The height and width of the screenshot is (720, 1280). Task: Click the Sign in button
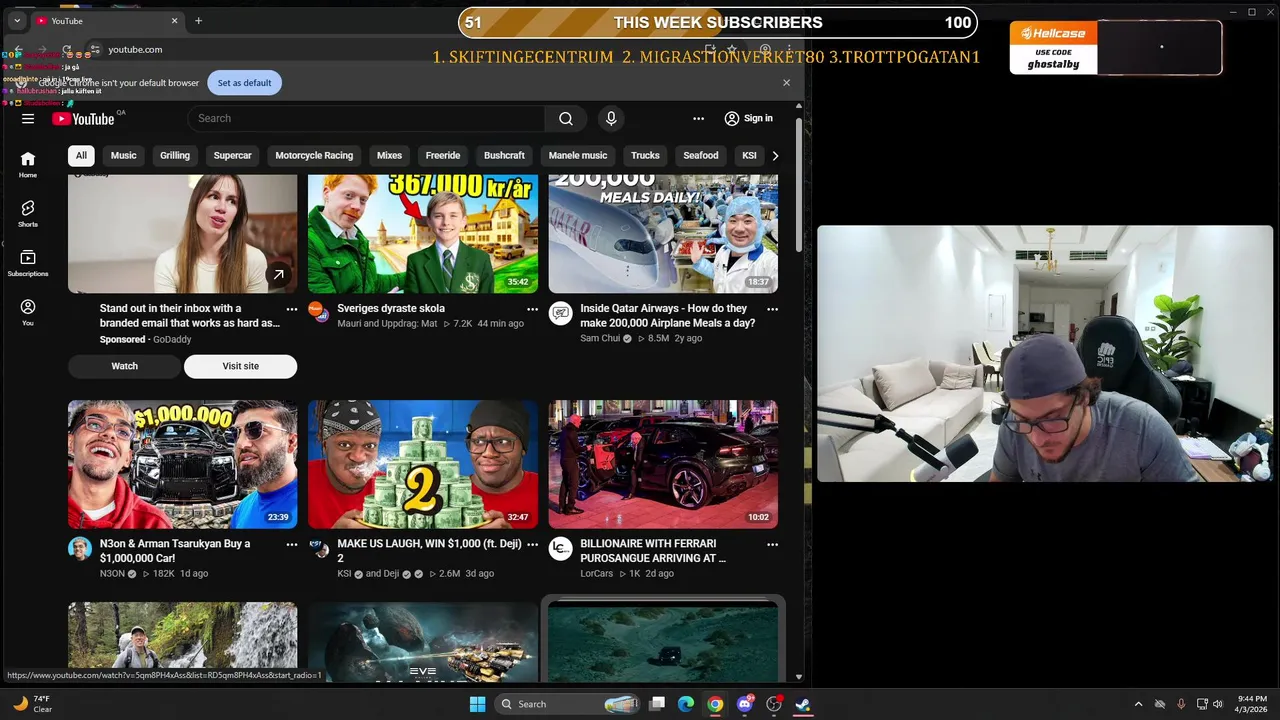749,118
